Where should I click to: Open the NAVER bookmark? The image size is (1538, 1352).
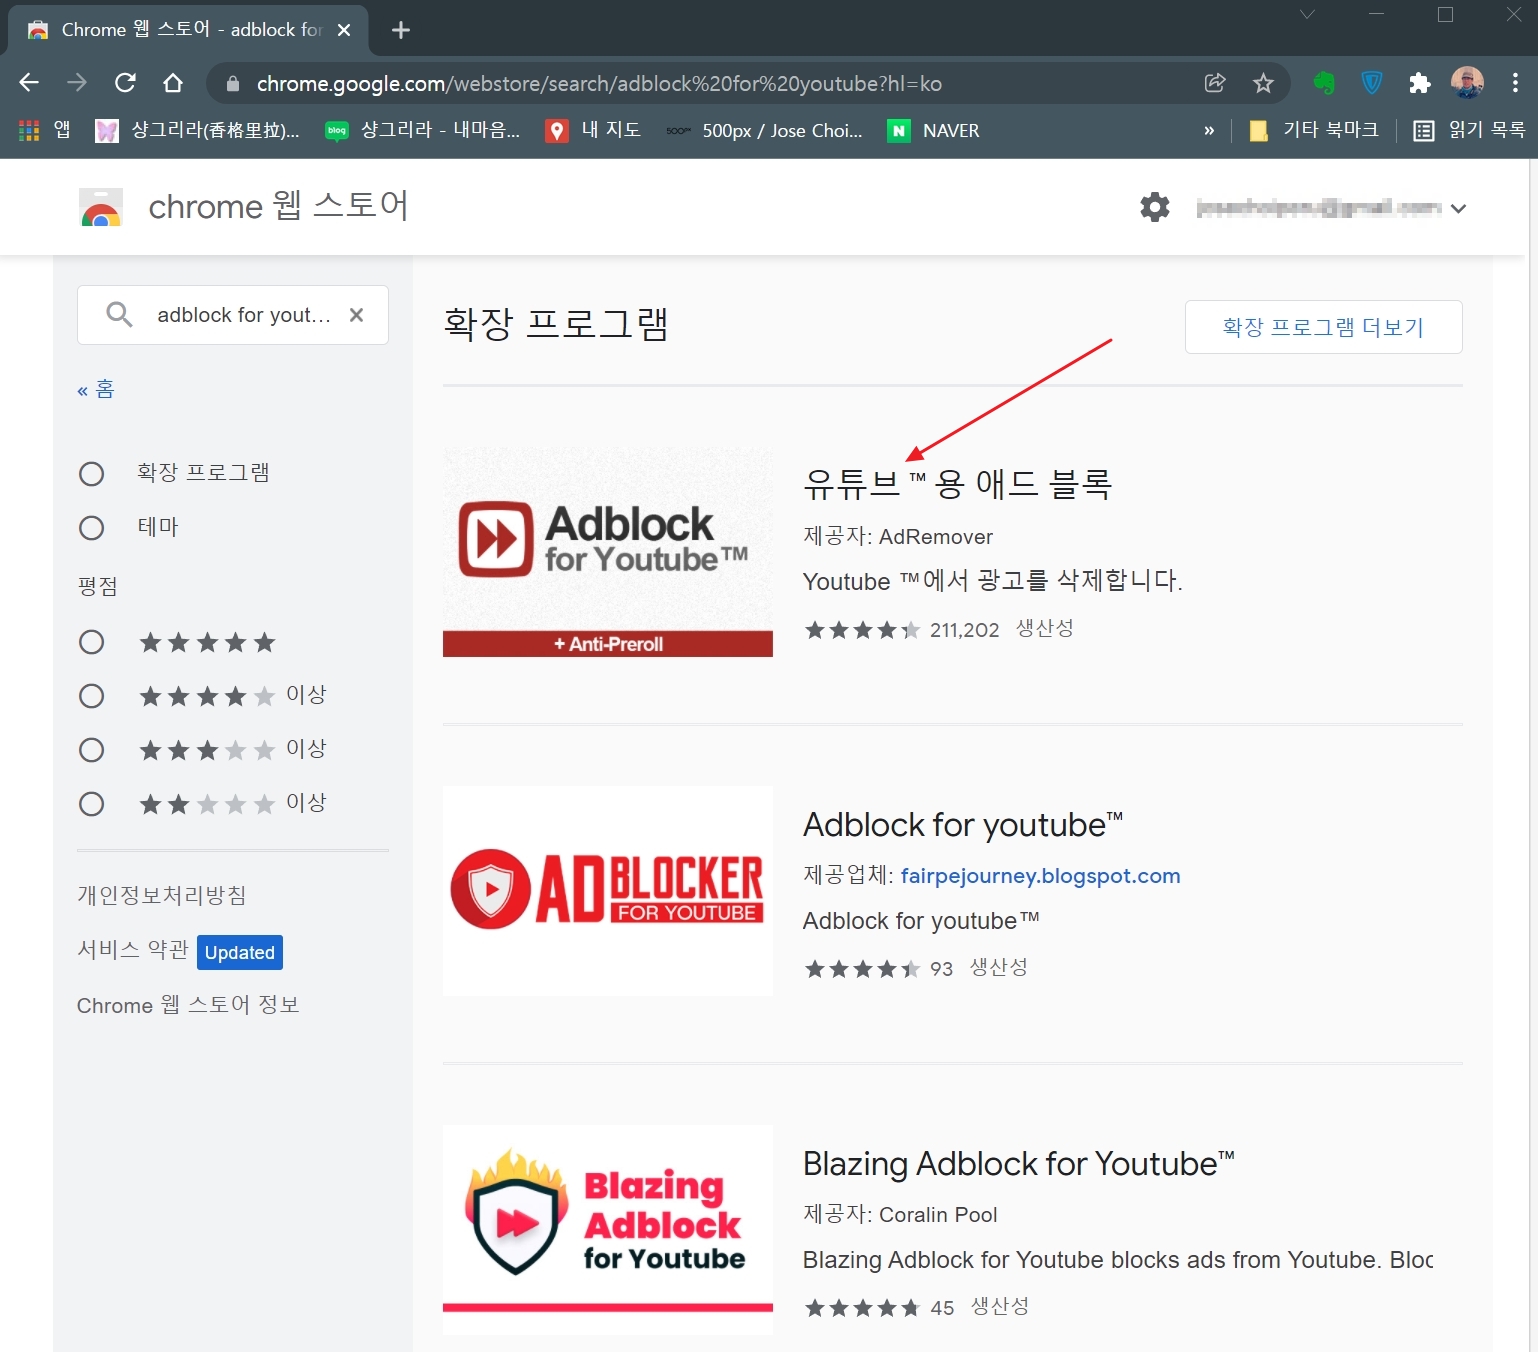(x=934, y=130)
